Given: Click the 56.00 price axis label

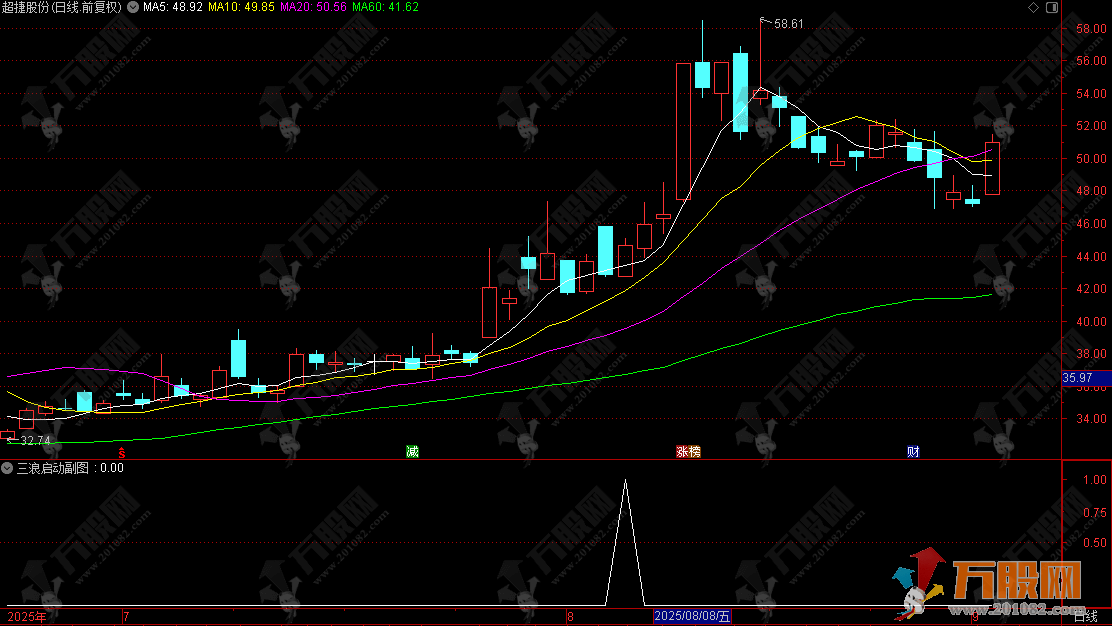Looking at the screenshot, I should 1091,61.
